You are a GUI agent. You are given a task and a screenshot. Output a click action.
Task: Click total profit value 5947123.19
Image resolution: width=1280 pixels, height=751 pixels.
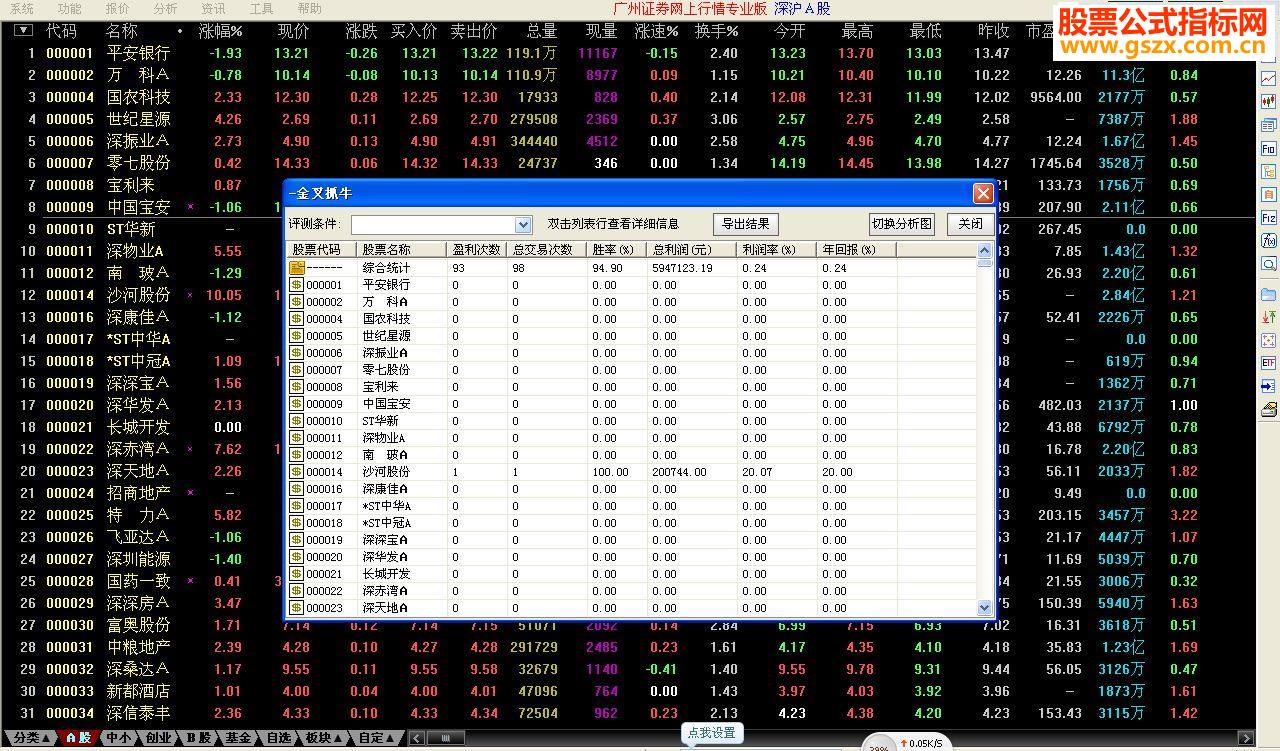tap(683, 268)
